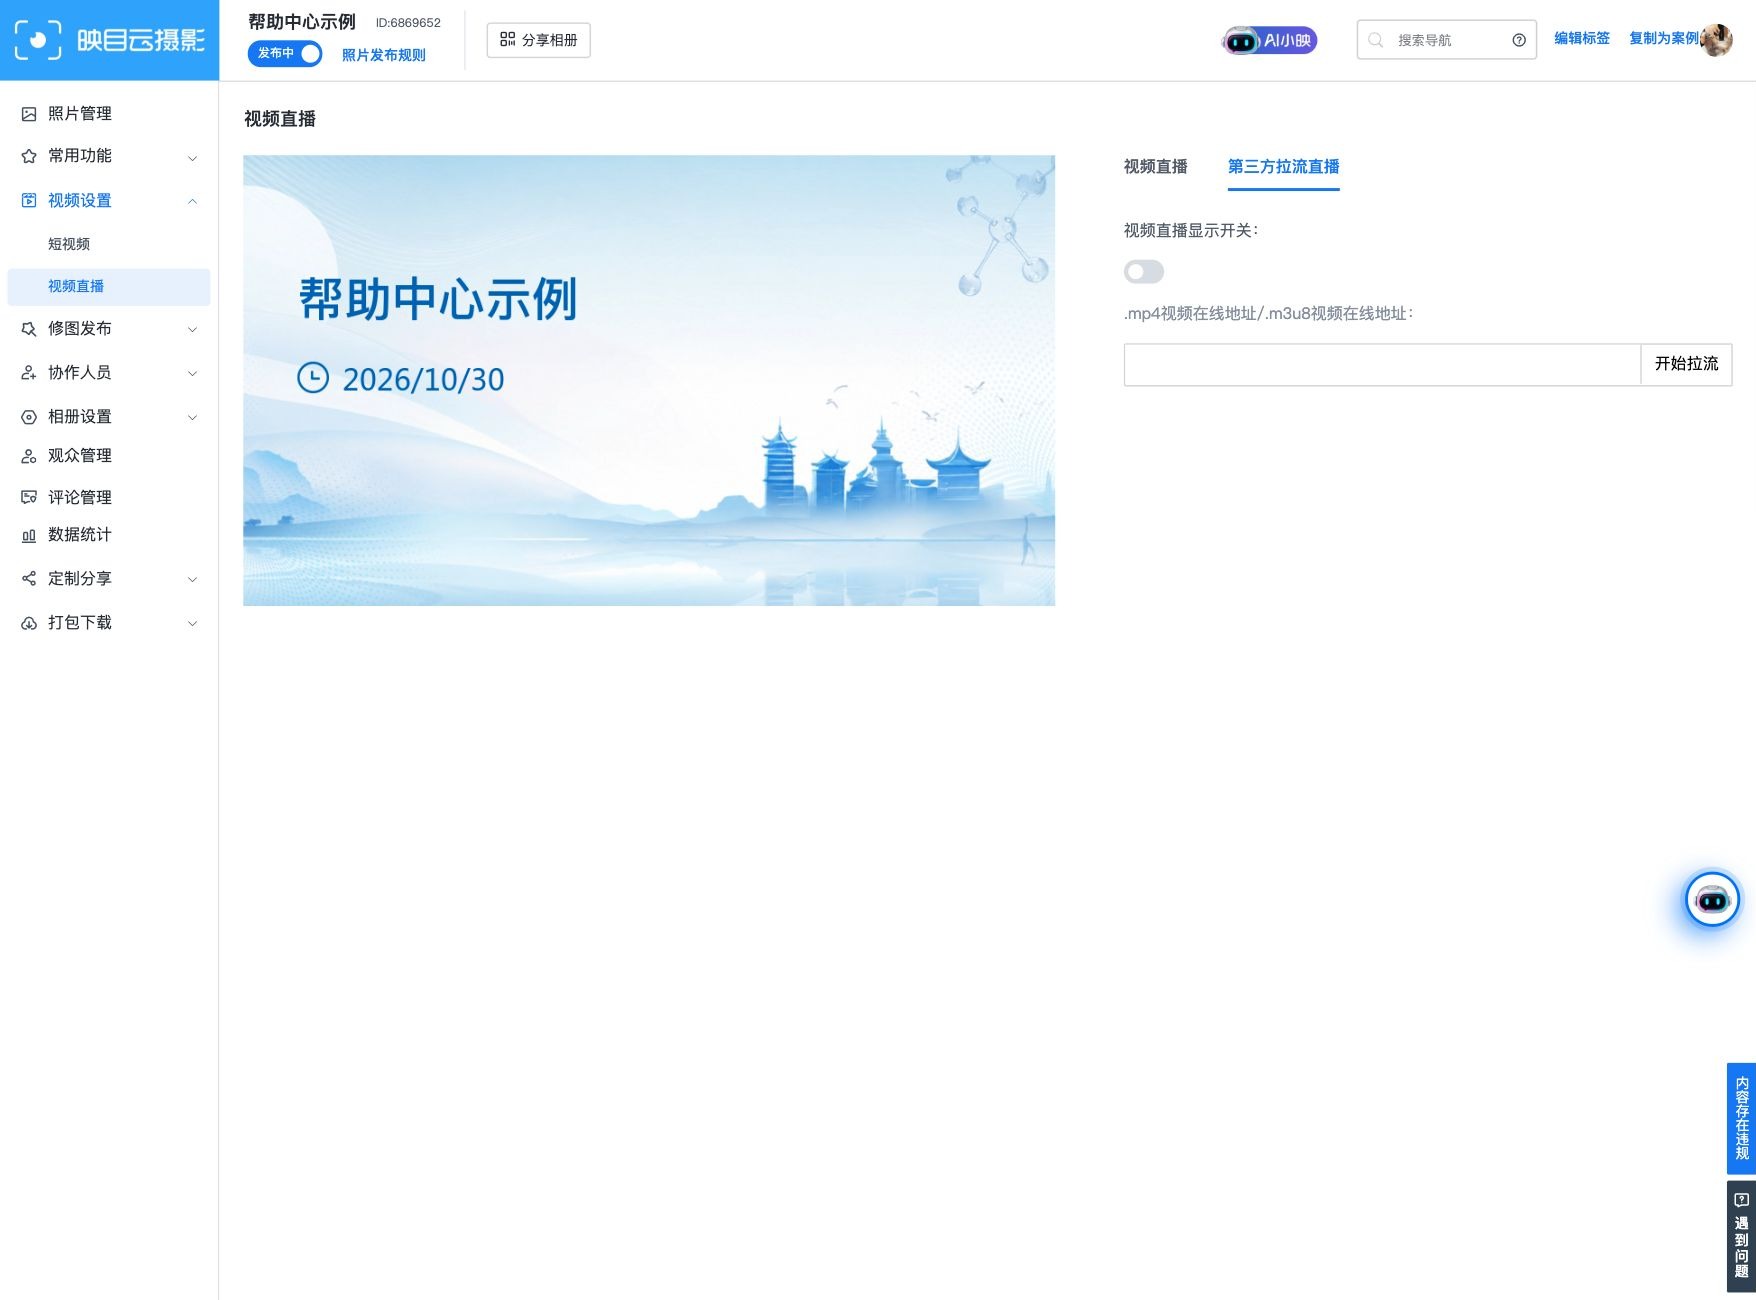
Task: Click the search box help question icon
Action: 1519,40
